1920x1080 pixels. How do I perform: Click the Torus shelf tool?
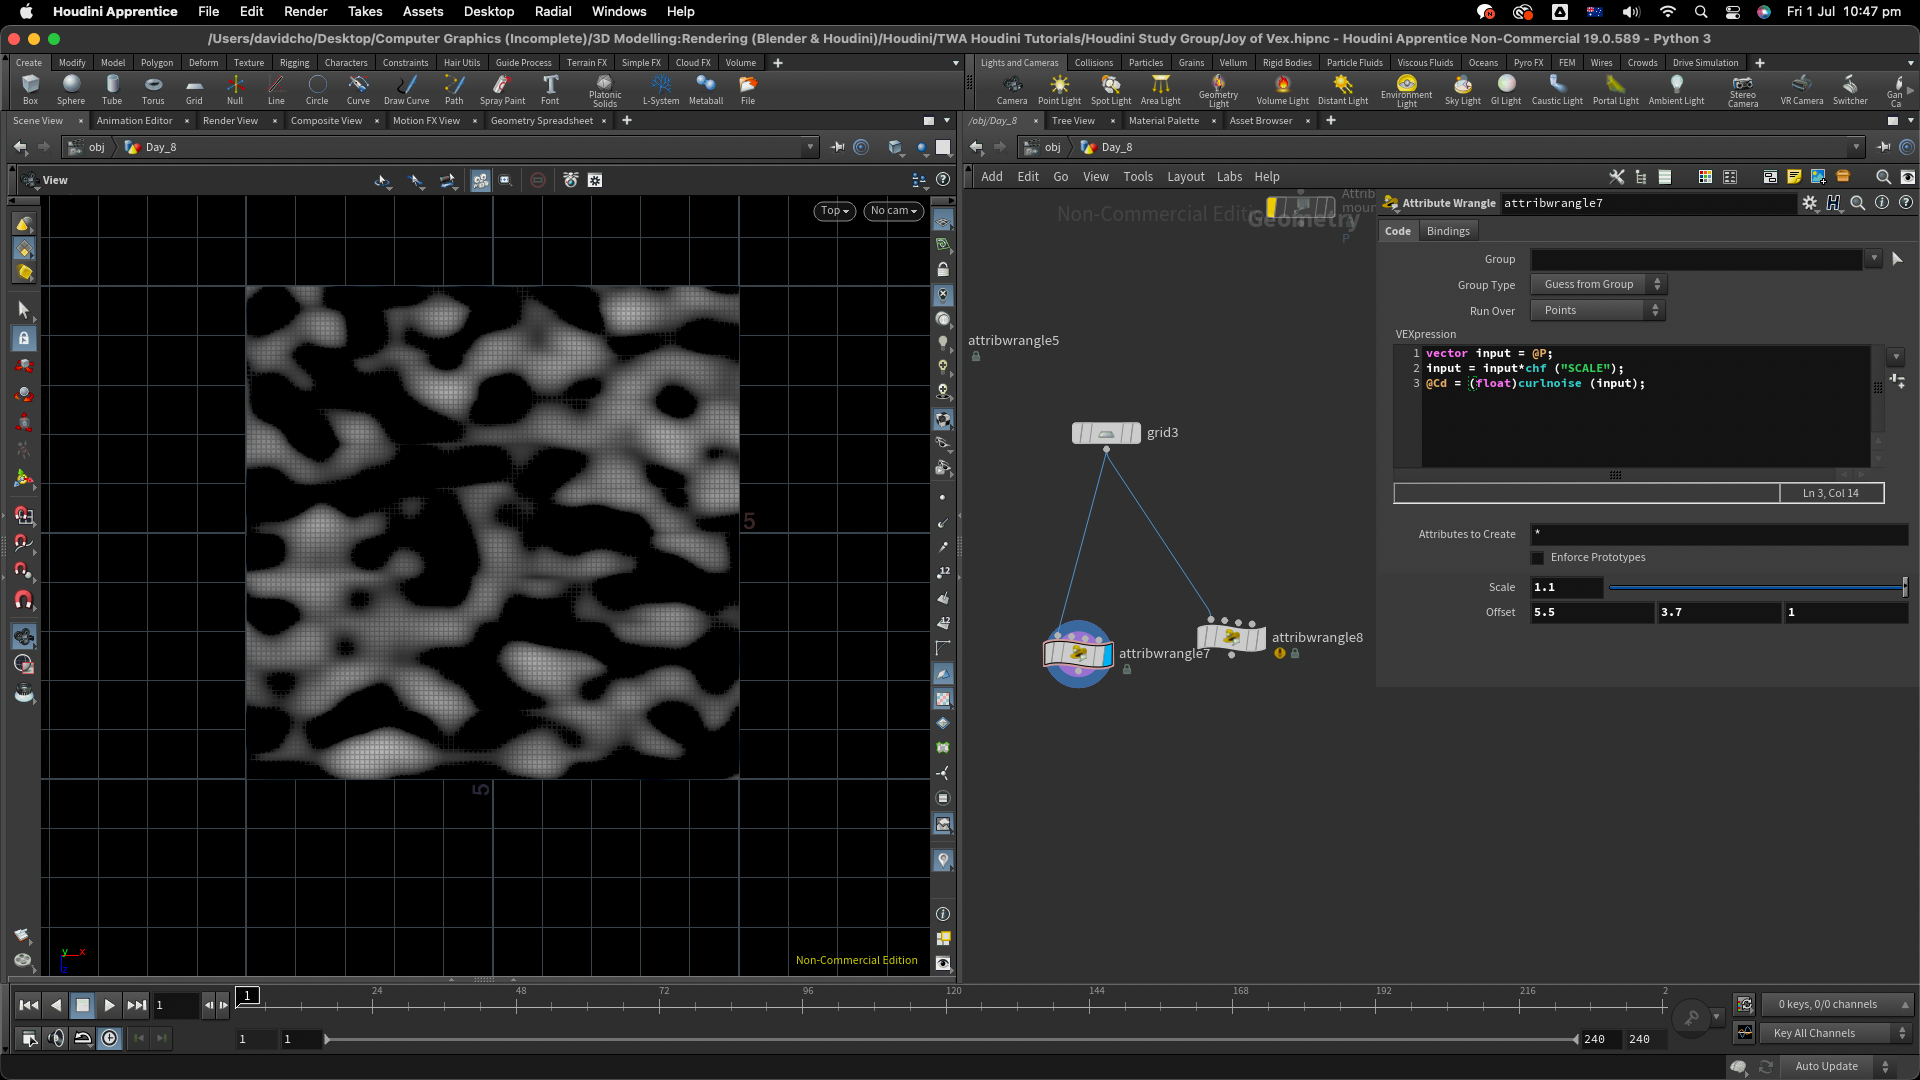click(x=153, y=88)
